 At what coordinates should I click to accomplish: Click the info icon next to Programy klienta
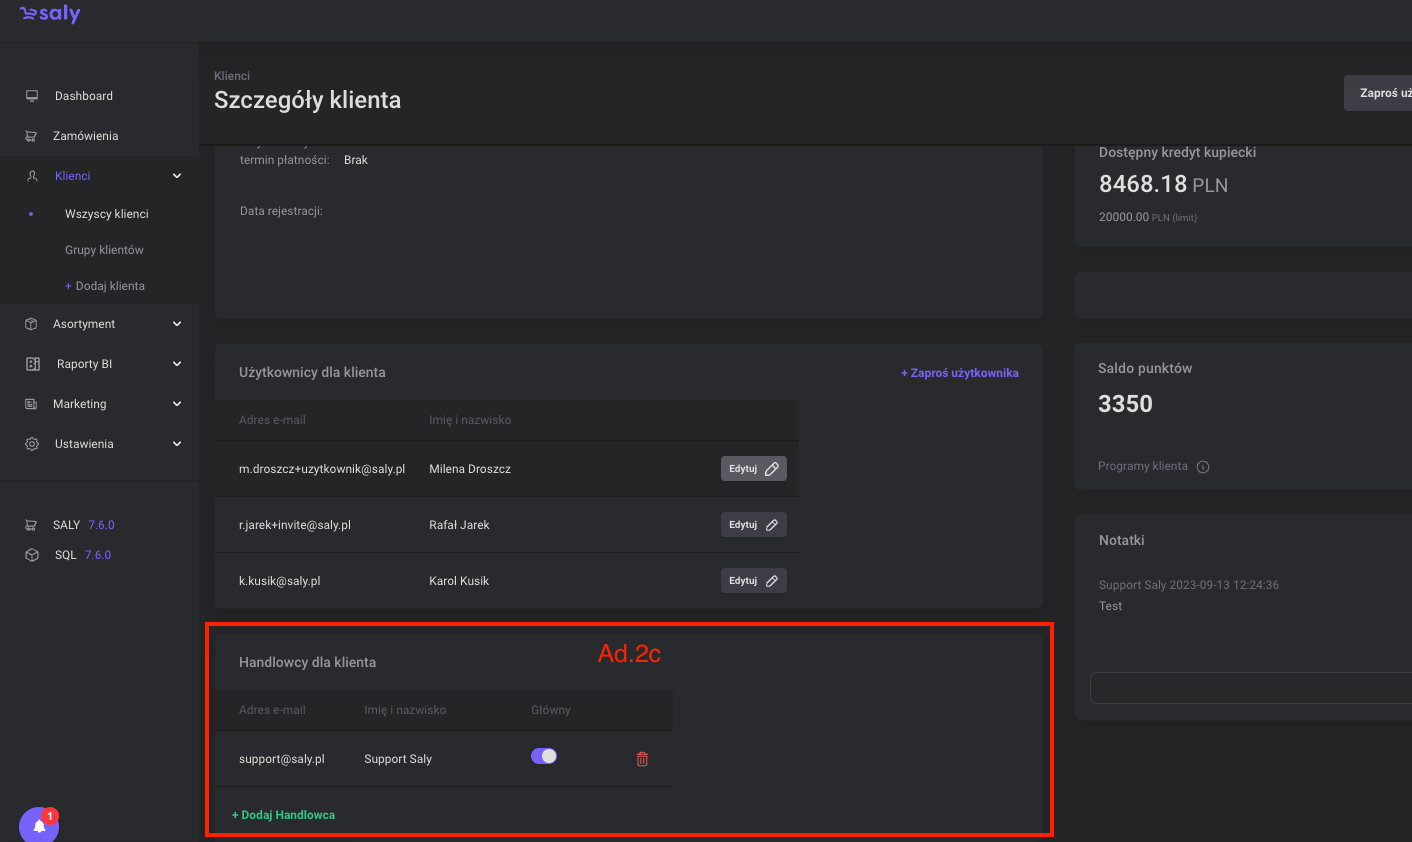click(x=1203, y=467)
